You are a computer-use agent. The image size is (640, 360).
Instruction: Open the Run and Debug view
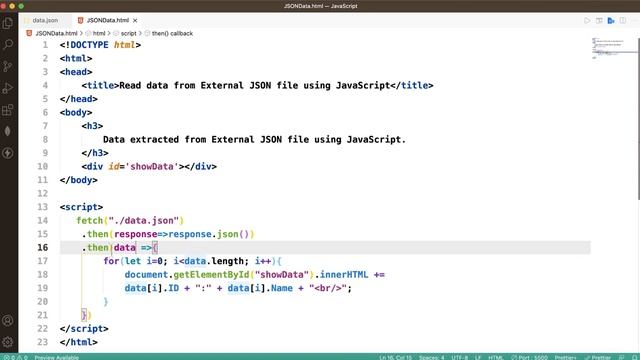tap(8, 88)
